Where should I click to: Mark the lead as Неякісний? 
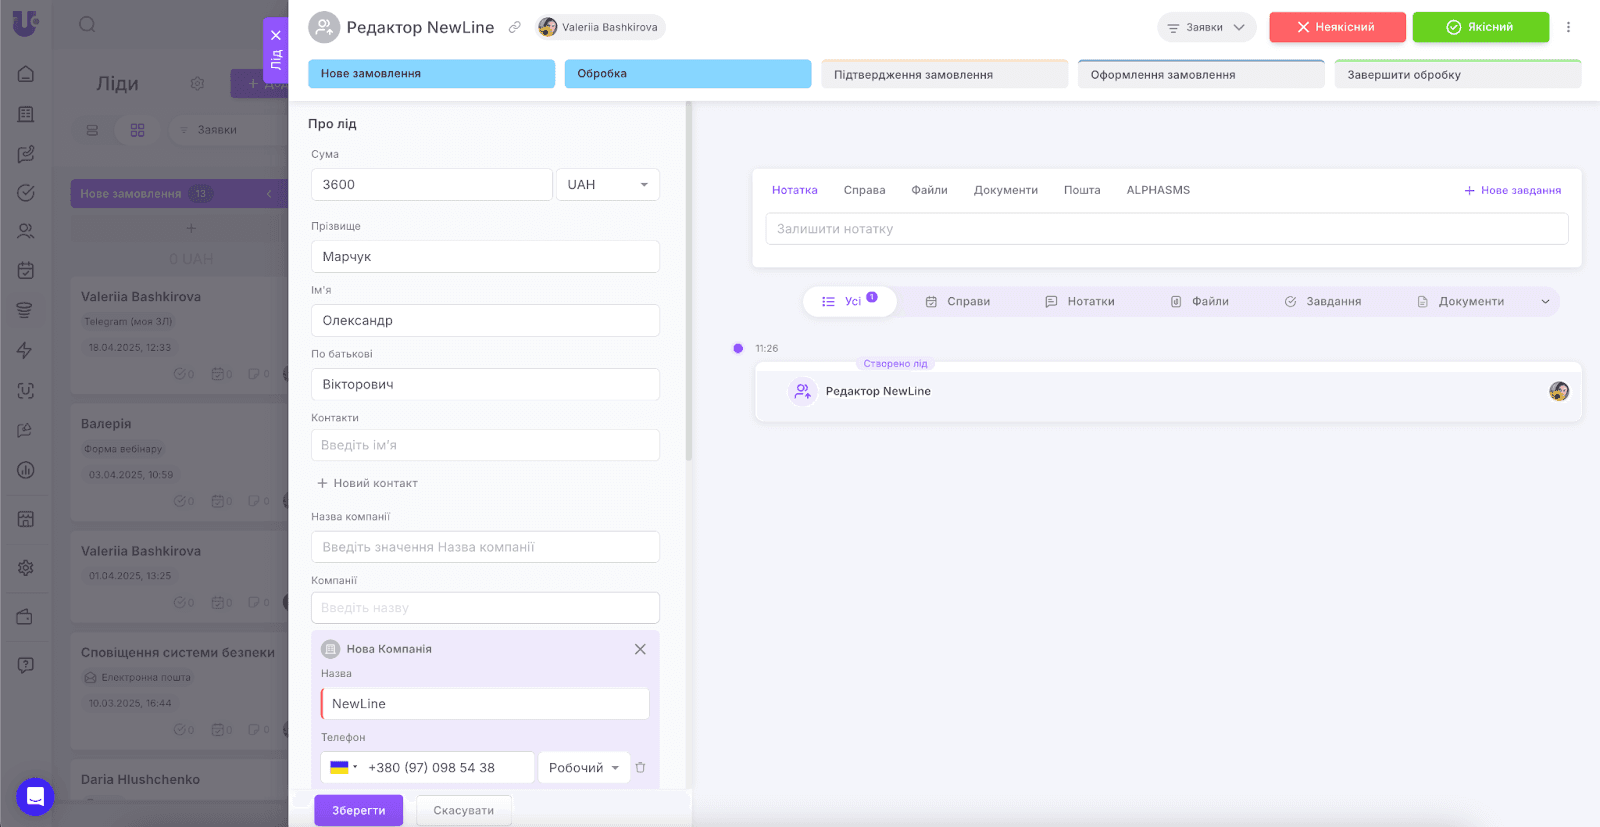[1337, 27]
